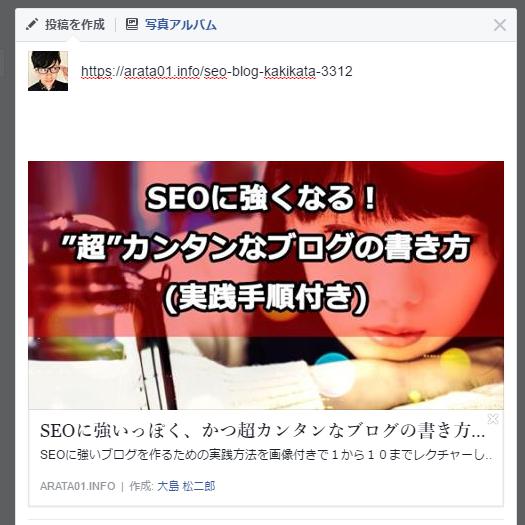Click the headline SEOに強いっぽく link title
The height and width of the screenshot is (525, 525).
coord(262,431)
